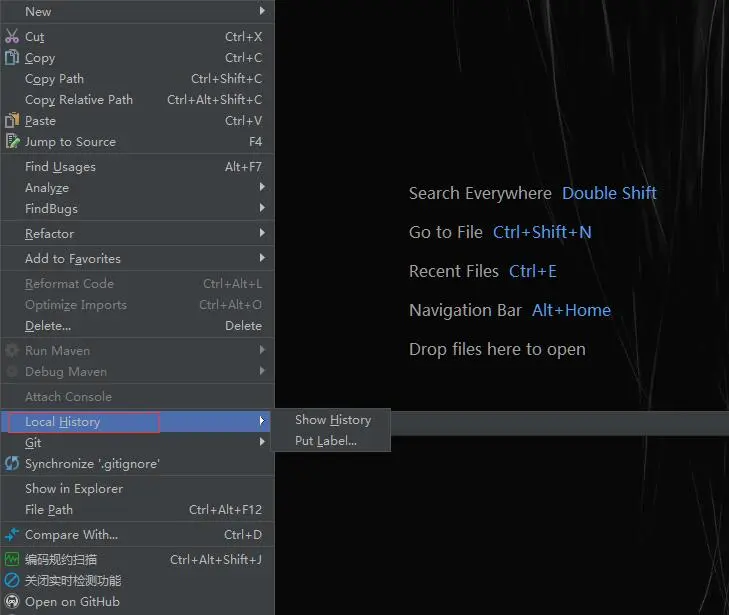This screenshot has height=615, width=729.
Task: Open the Add to Favorites submenu
Action: click(72, 259)
